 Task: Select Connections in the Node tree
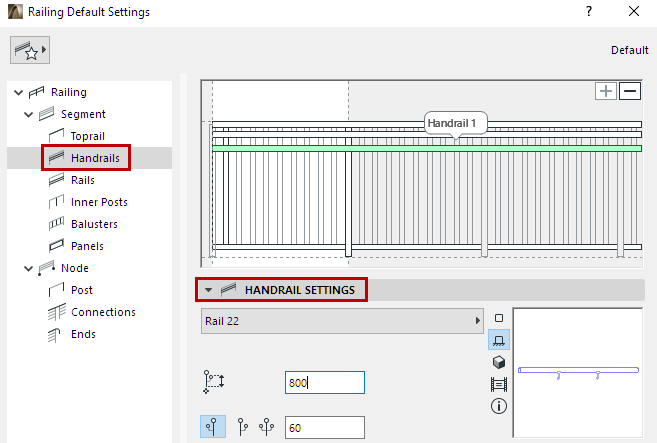point(103,312)
